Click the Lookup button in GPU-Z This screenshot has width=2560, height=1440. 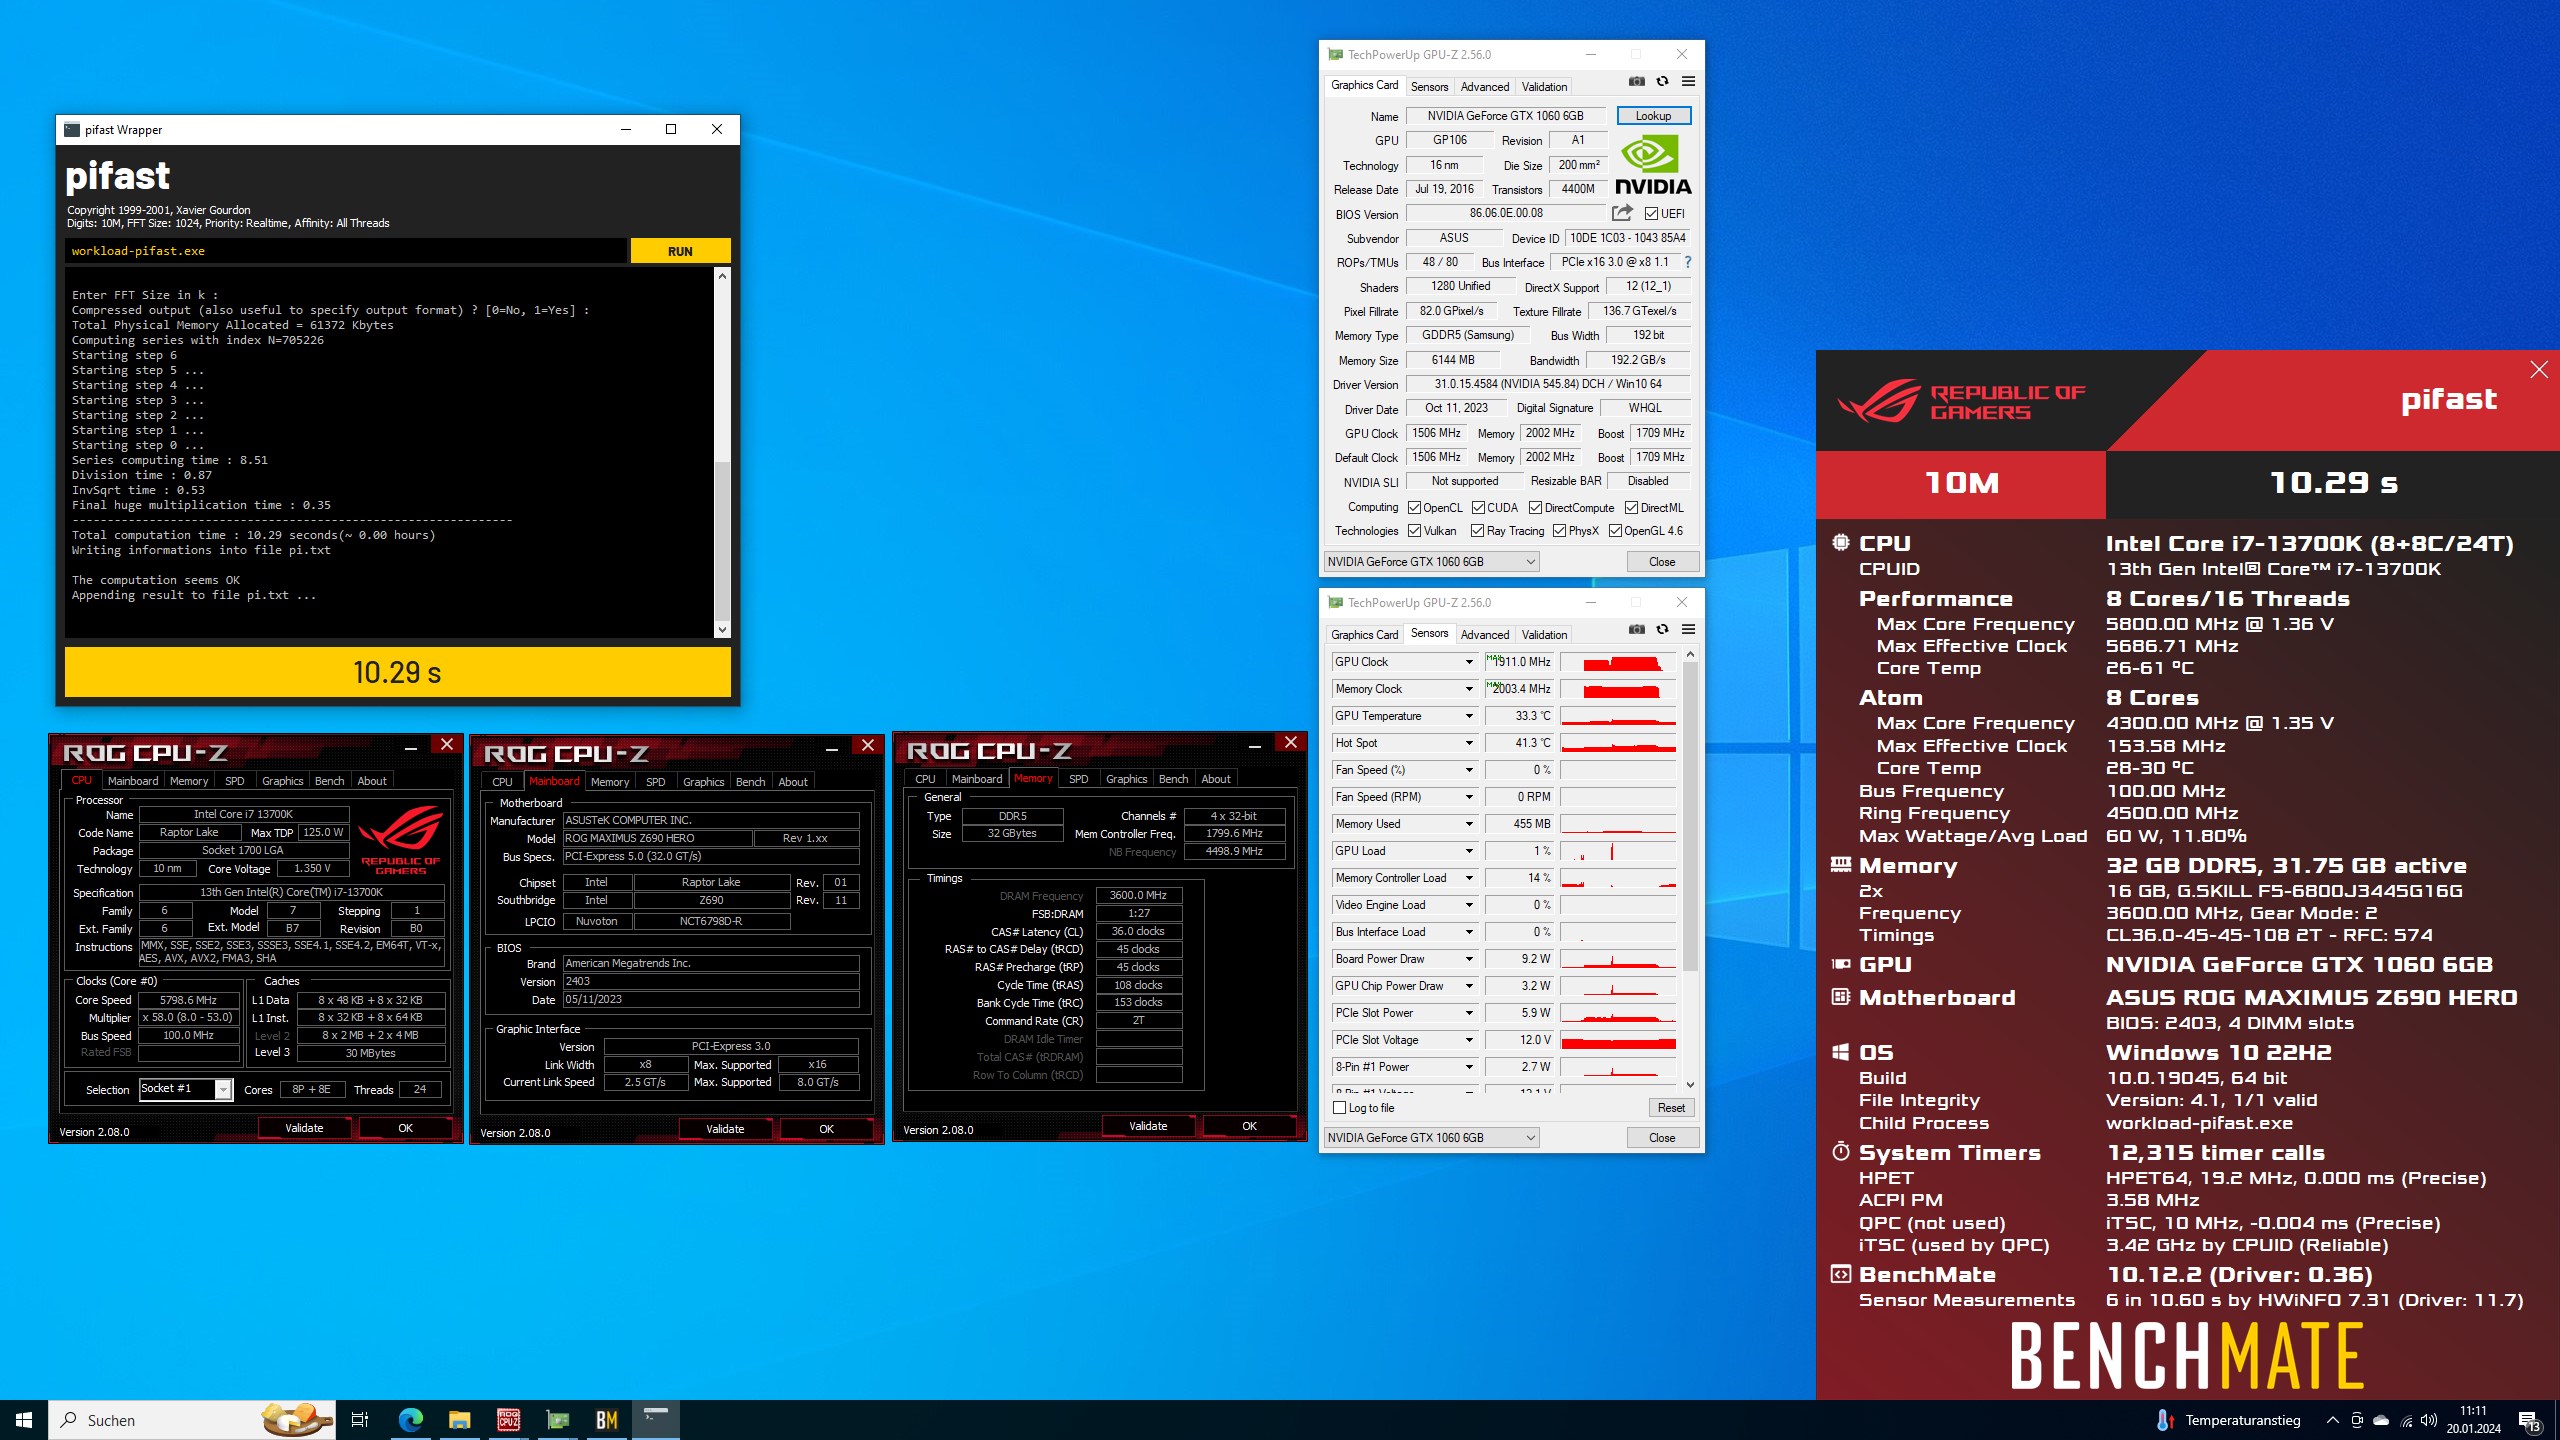point(1653,116)
